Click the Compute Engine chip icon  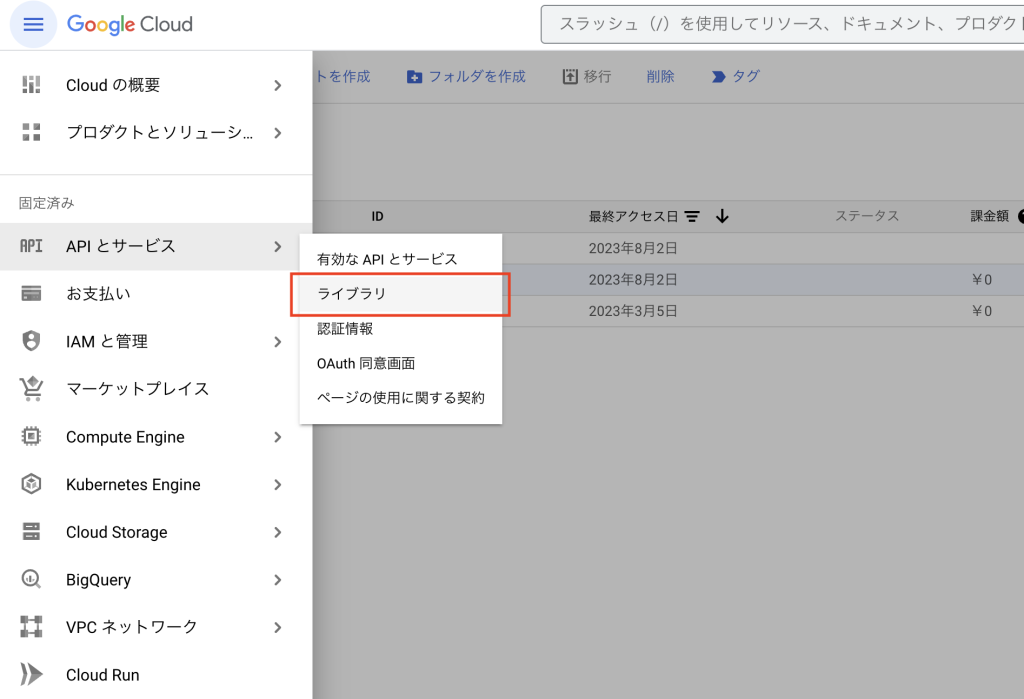click(x=31, y=436)
